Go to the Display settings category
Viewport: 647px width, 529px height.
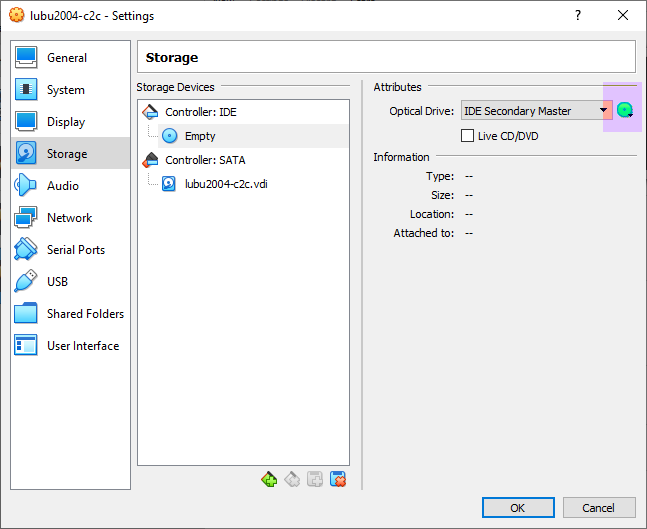(66, 122)
